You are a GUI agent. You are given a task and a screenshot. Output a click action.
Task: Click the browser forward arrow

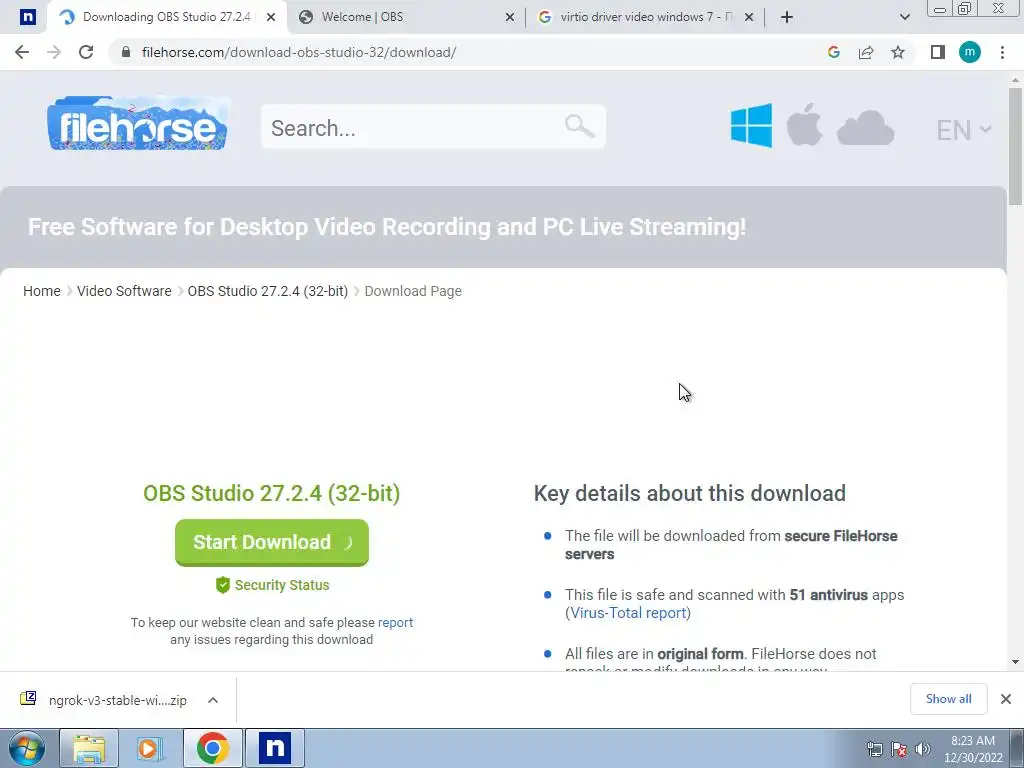tap(54, 52)
